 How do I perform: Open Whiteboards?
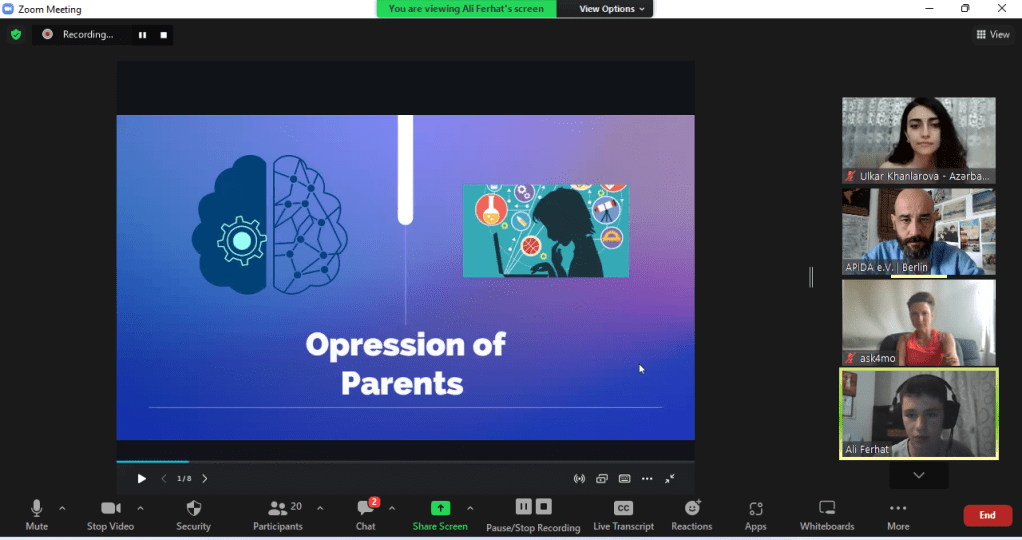(827, 514)
